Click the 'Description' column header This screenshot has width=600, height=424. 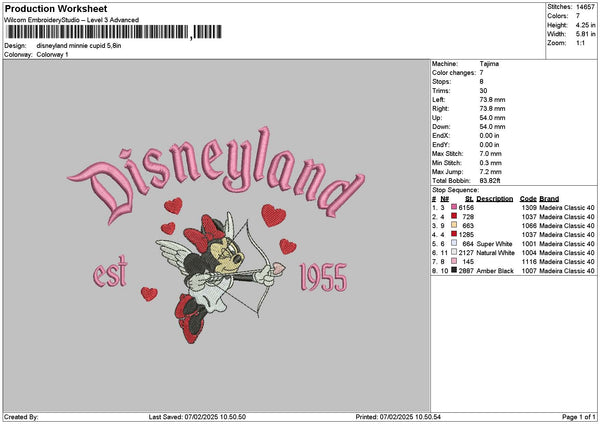(495, 199)
